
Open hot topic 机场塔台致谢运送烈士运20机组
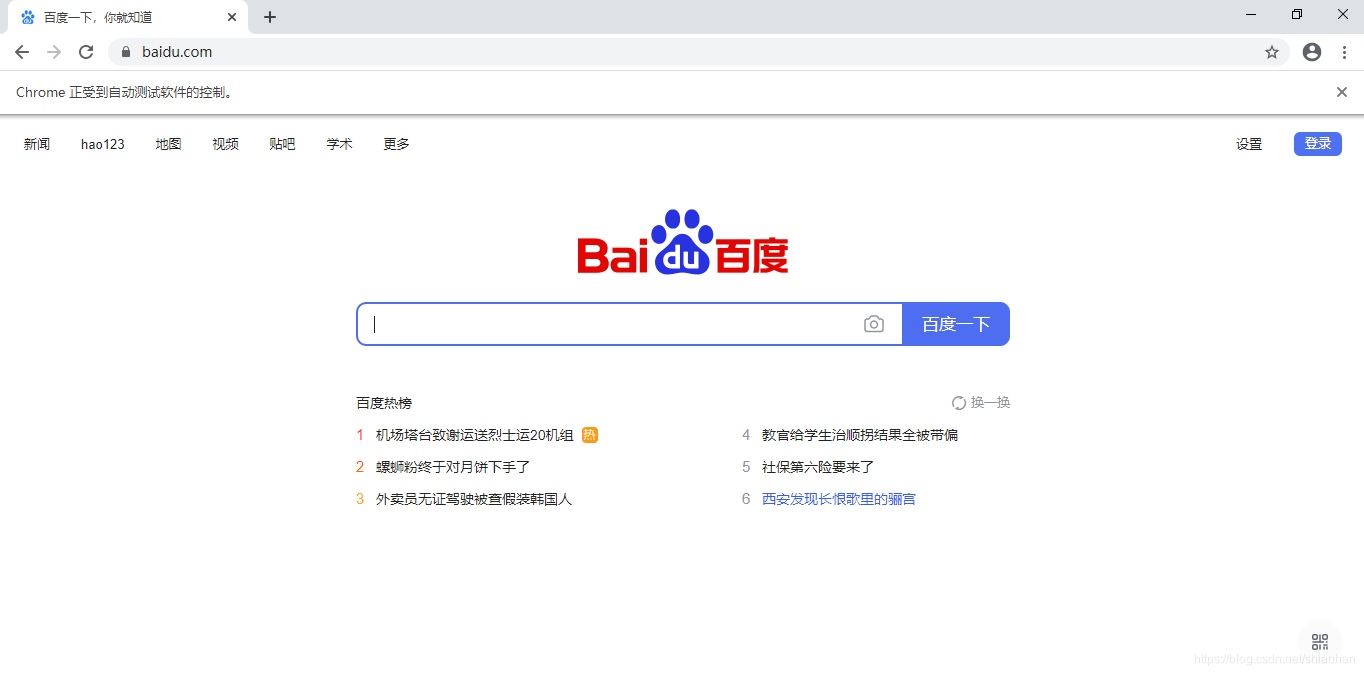pyautogui.click(x=475, y=435)
